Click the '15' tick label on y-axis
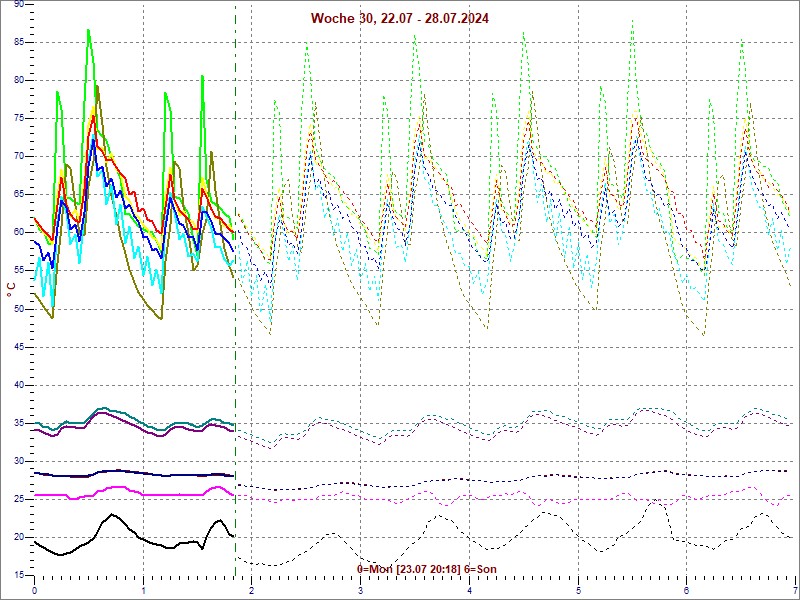 coord(19,575)
